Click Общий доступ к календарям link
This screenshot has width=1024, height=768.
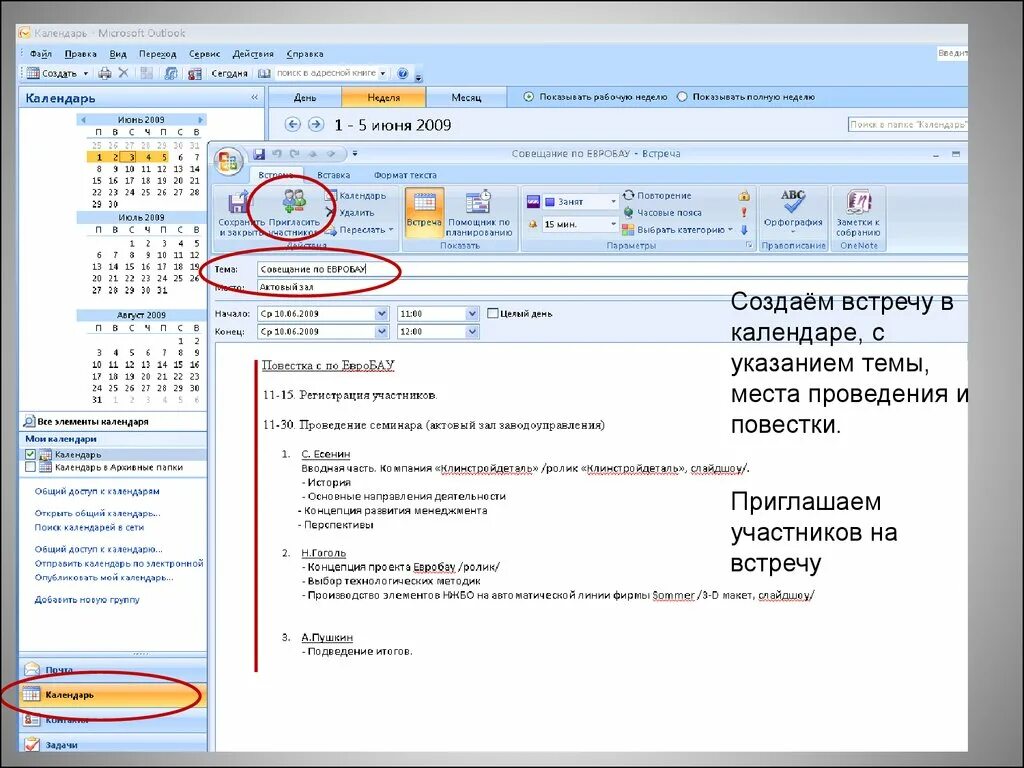(x=97, y=491)
